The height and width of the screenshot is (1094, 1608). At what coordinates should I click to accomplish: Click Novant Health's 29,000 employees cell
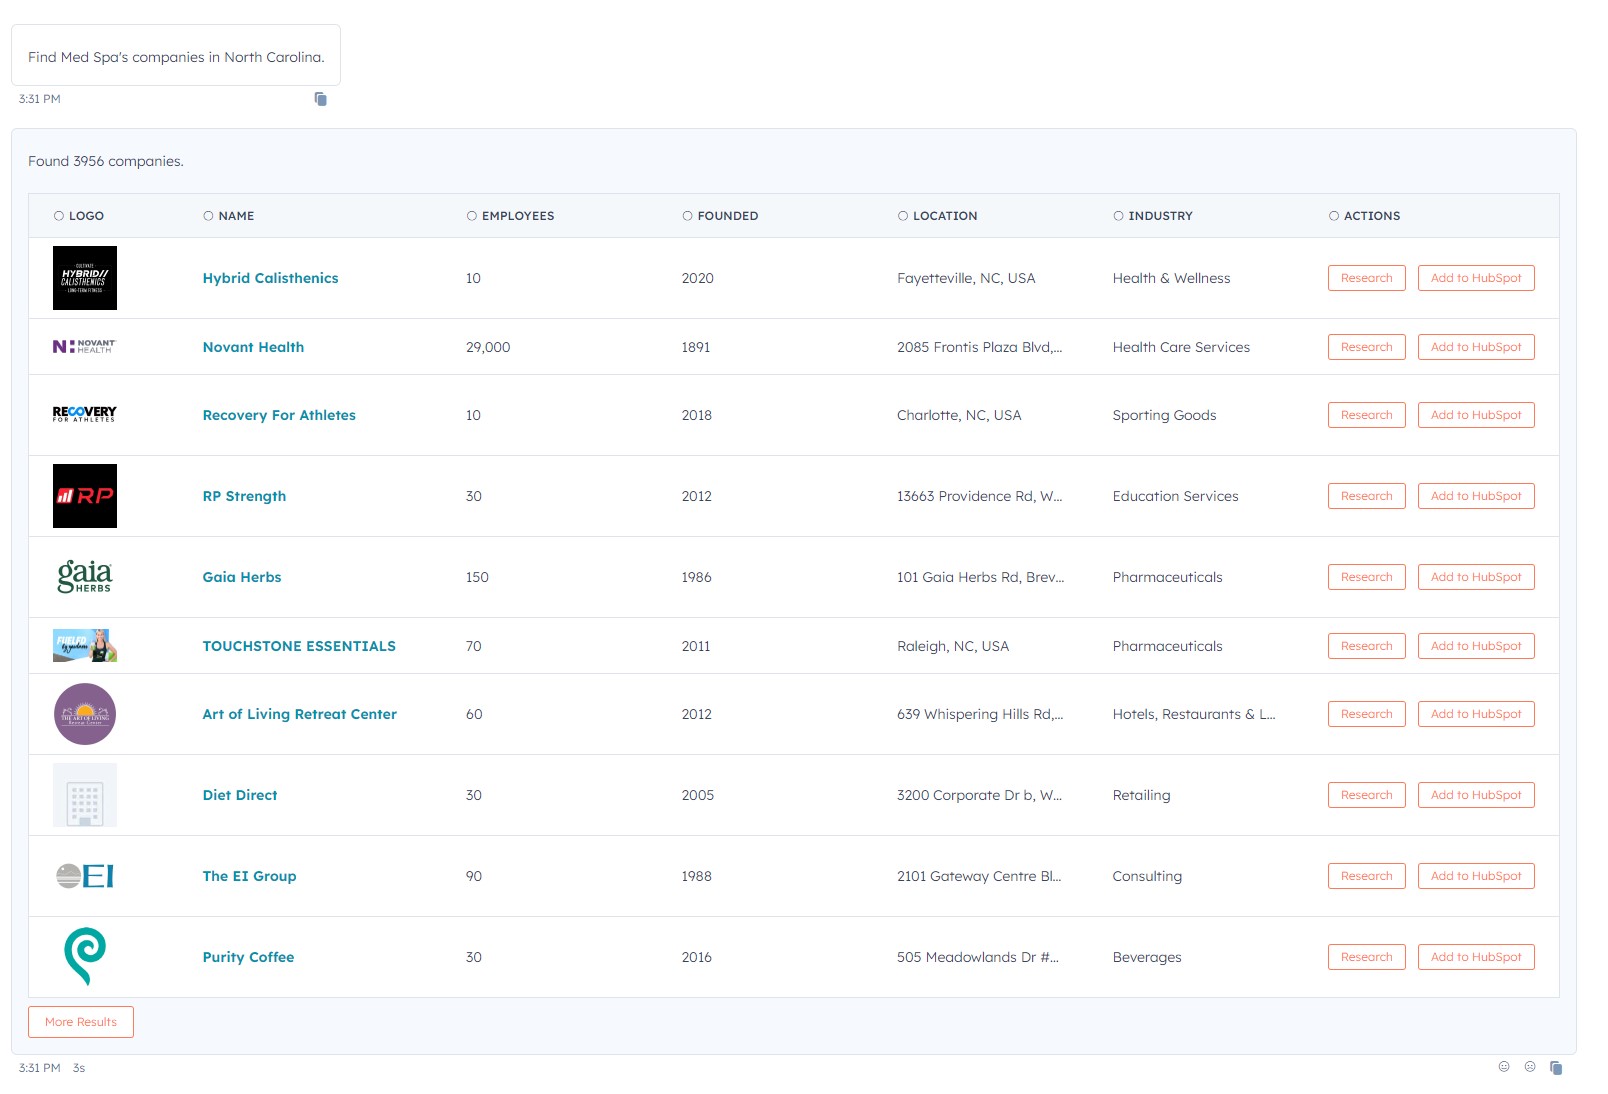pyautogui.click(x=488, y=347)
